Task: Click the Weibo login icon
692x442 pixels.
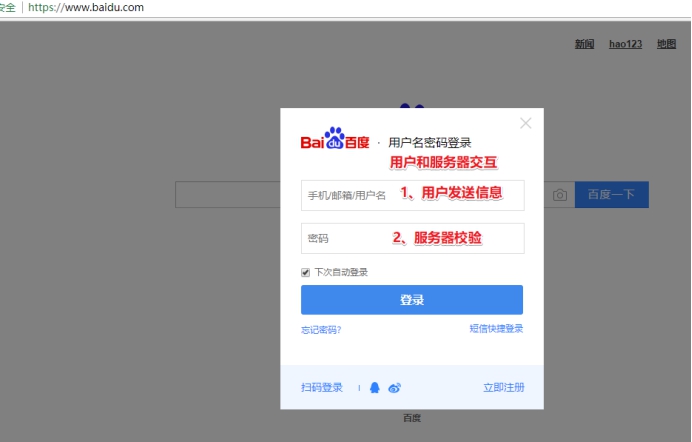Action: [395, 388]
